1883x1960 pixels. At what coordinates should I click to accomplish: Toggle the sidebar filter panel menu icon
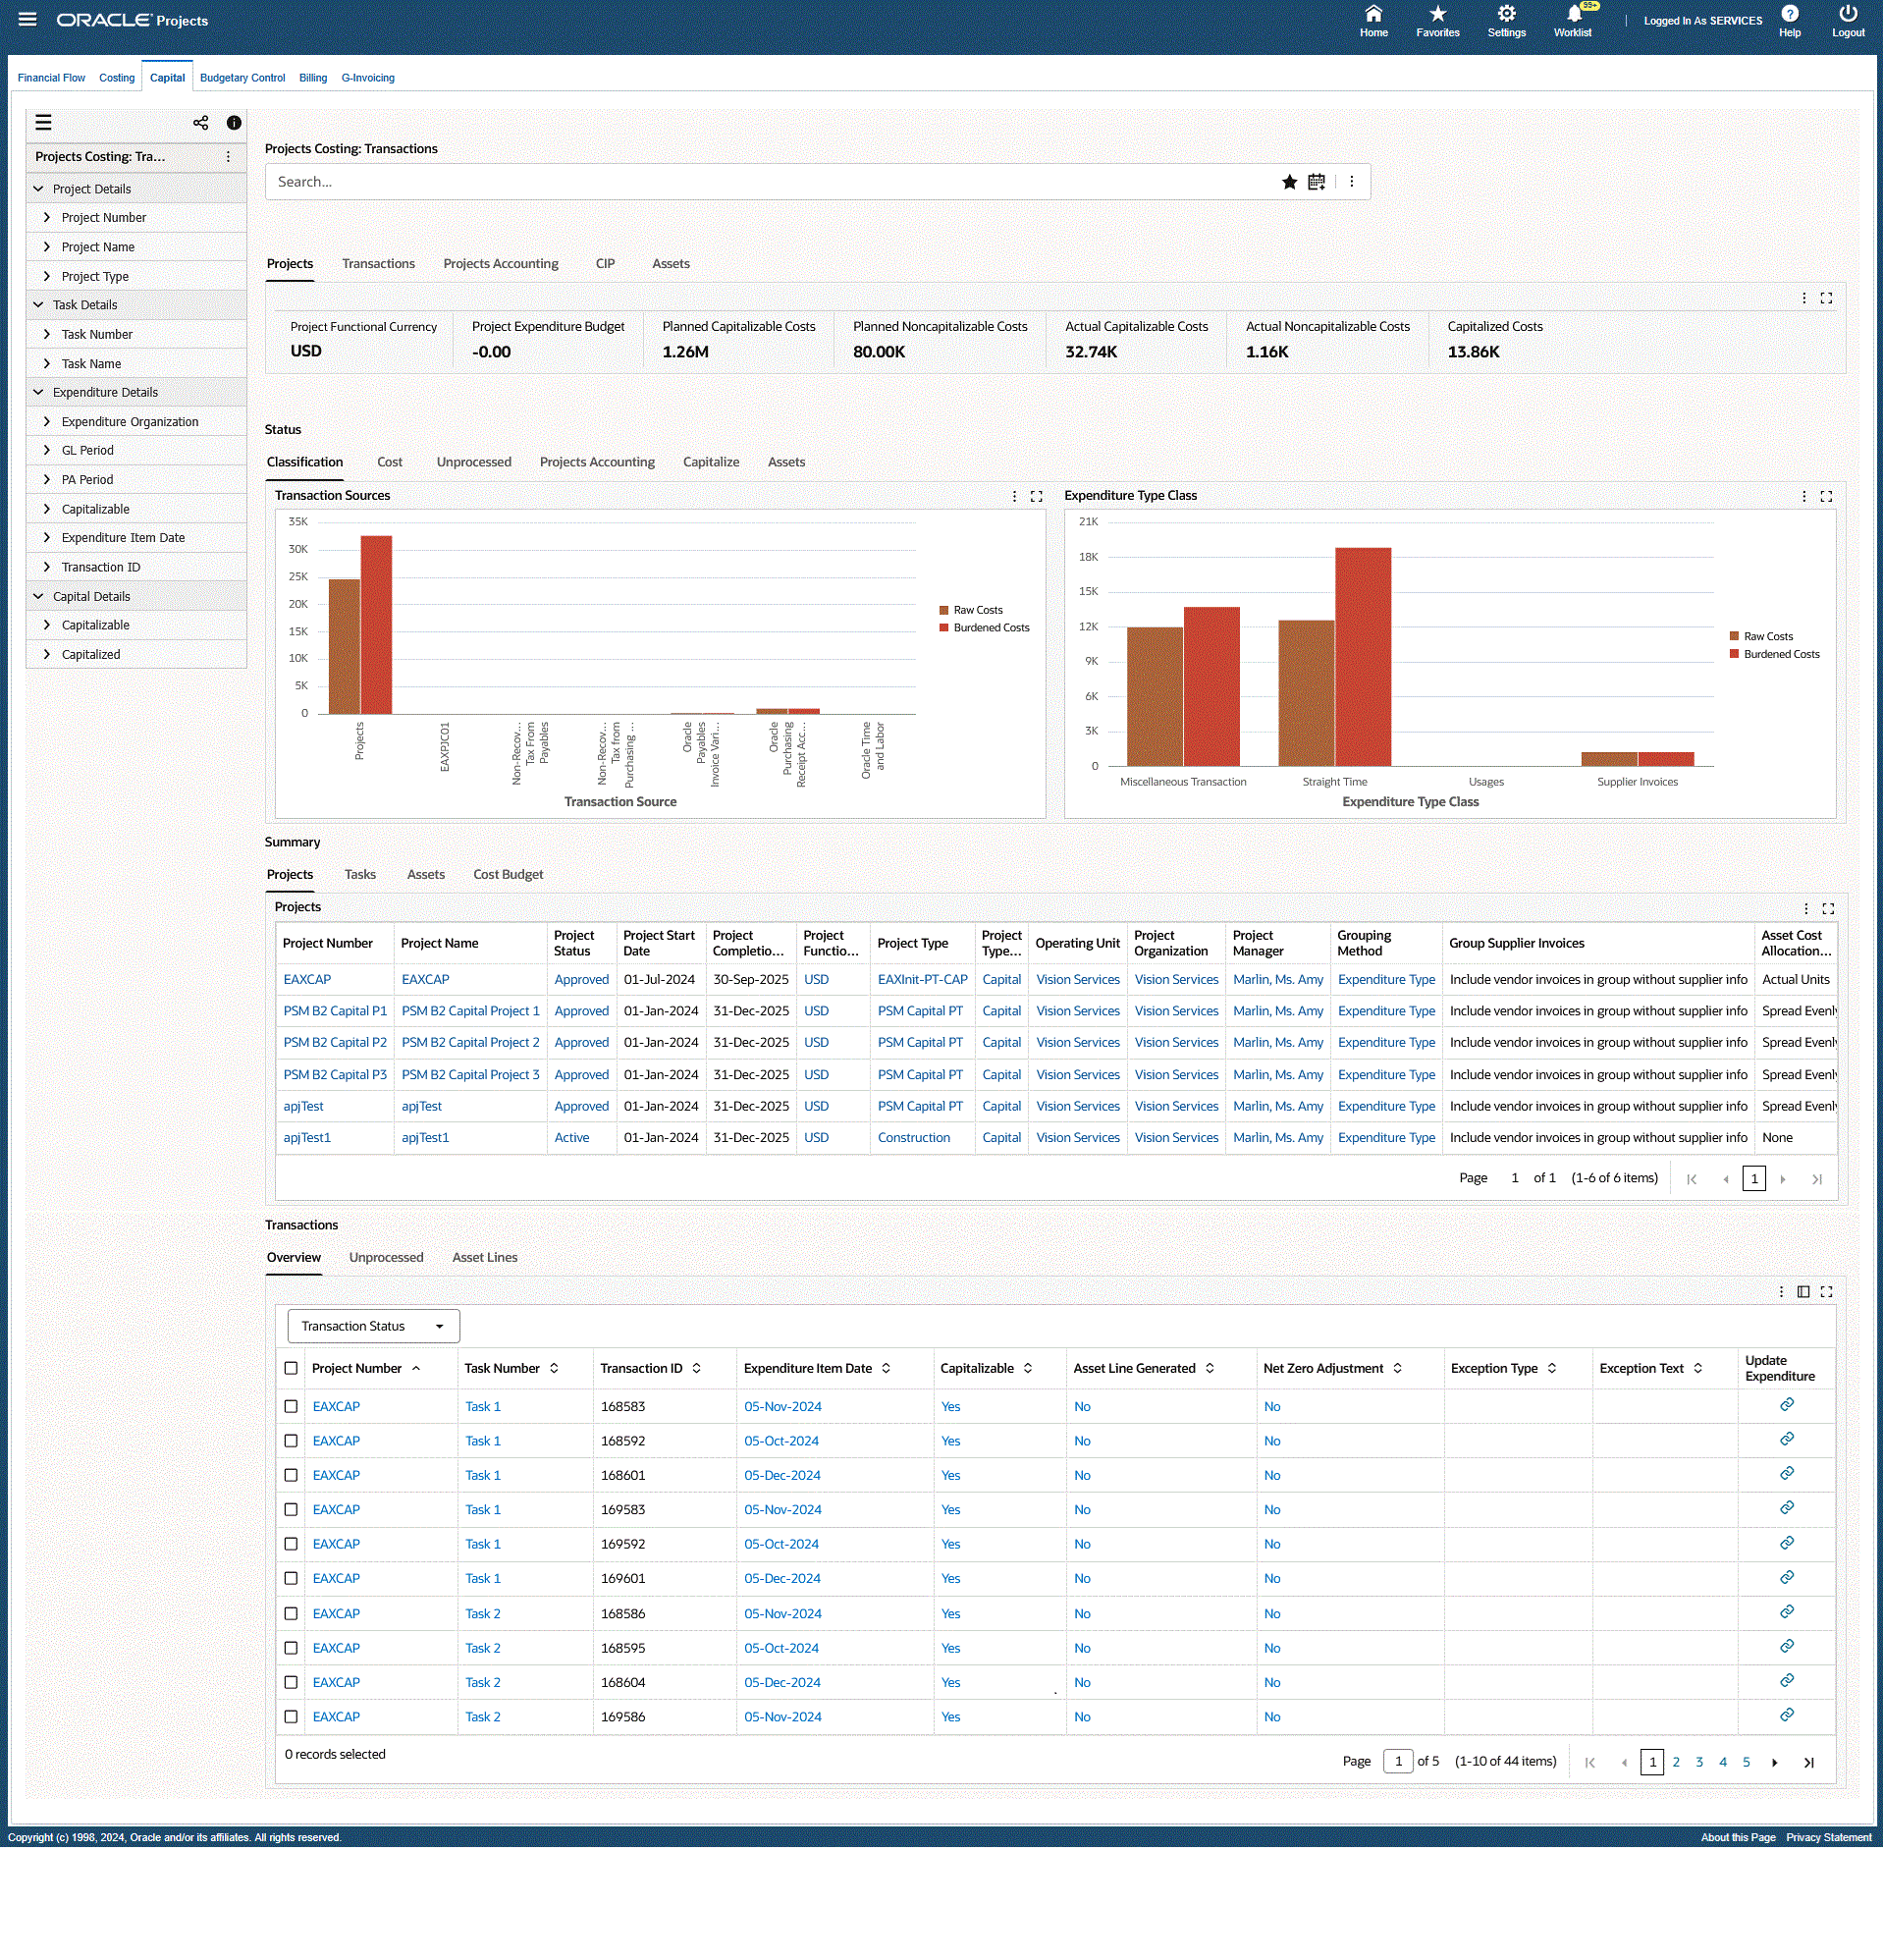tap(43, 123)
